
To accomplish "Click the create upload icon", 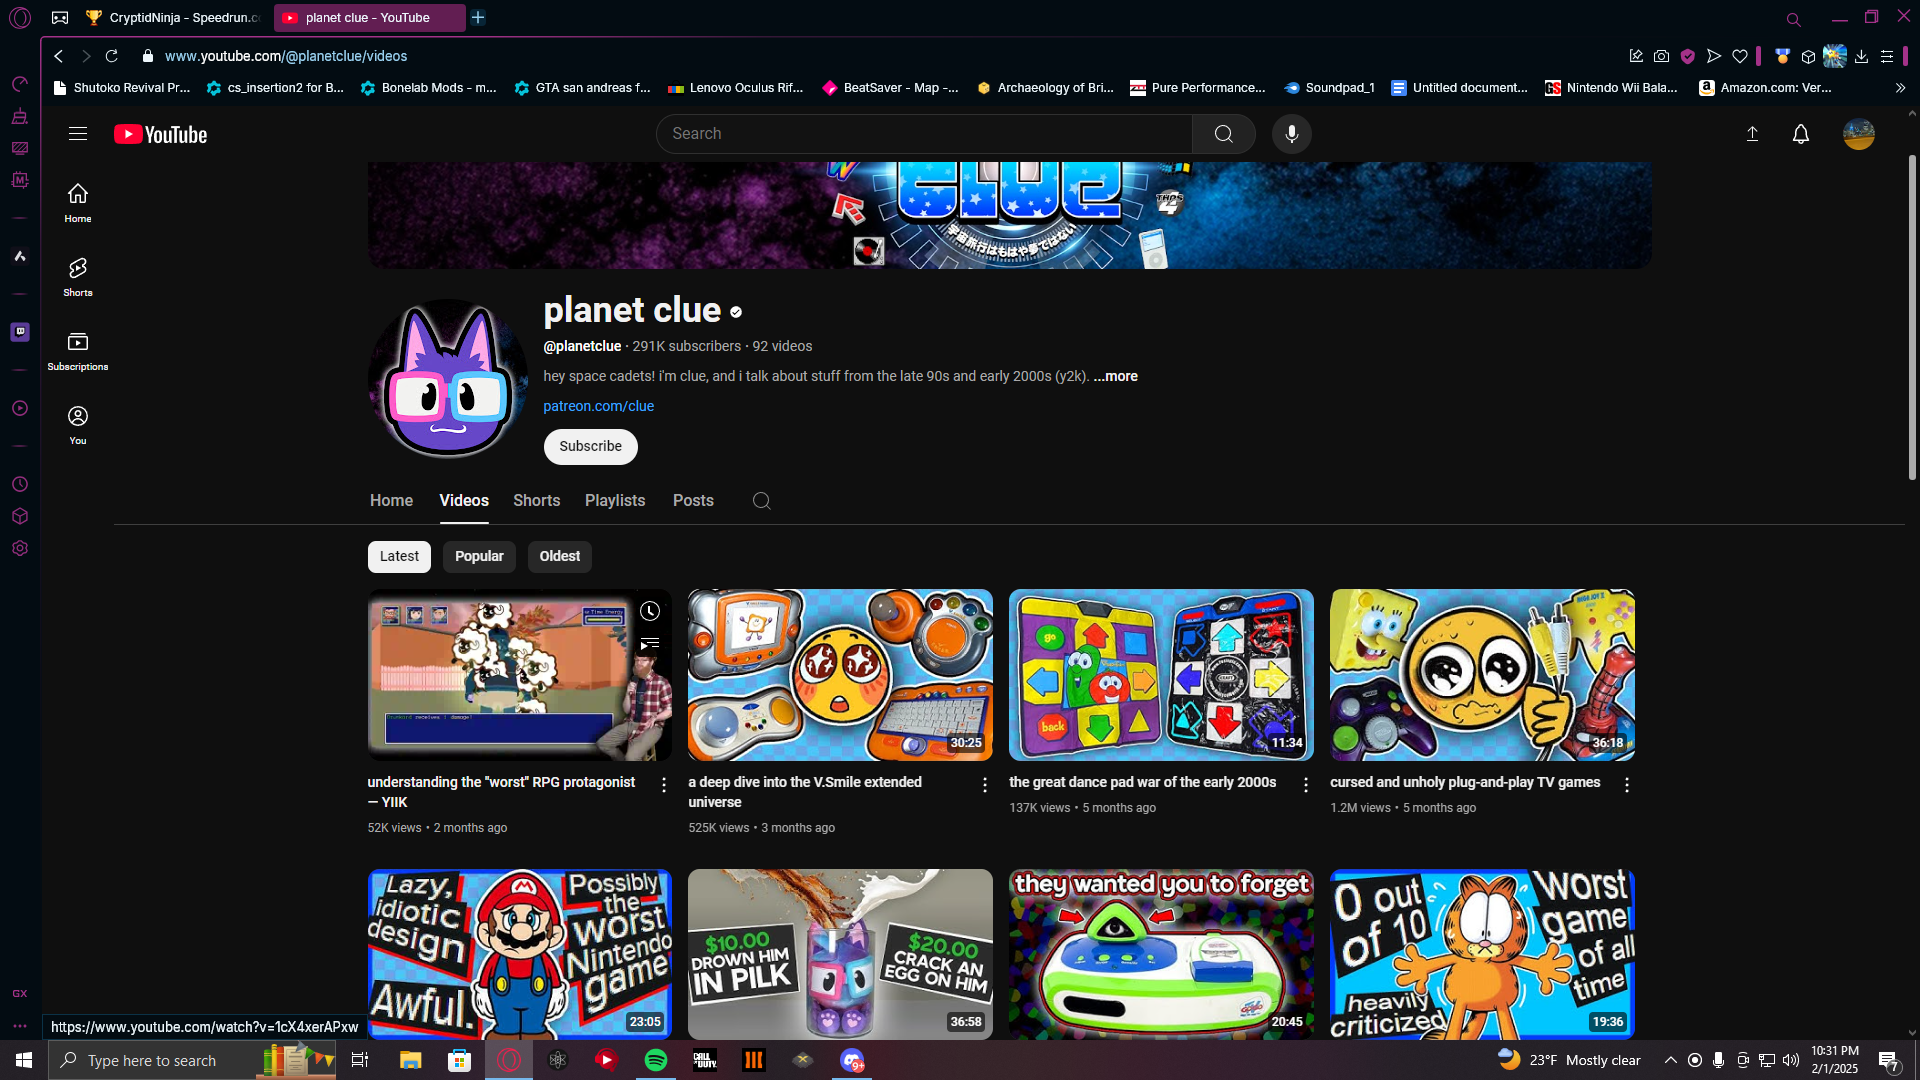I will coord(1752,134).
